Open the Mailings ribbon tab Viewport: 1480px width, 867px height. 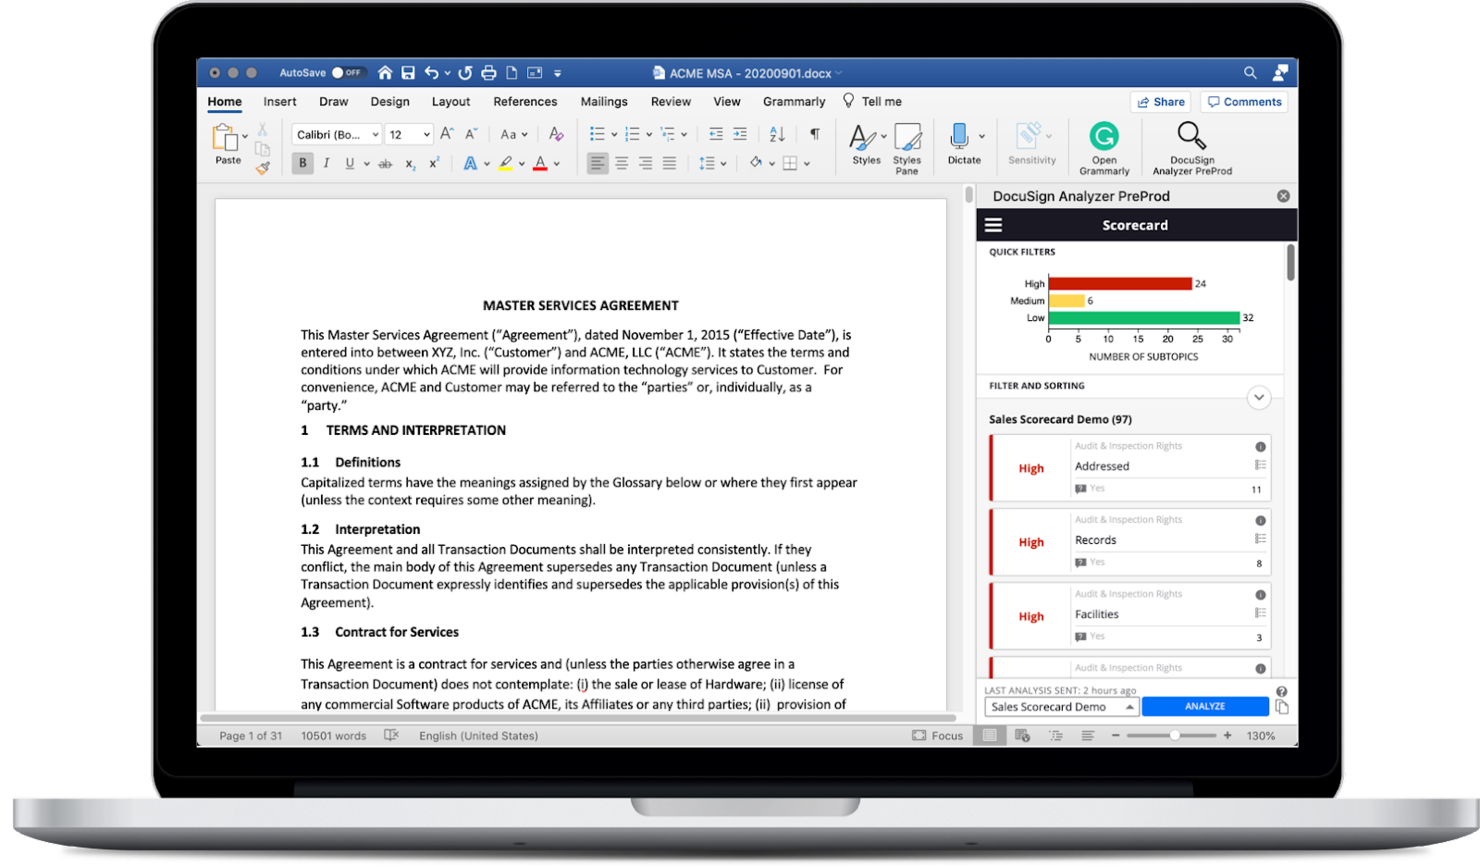click(604, 101)
